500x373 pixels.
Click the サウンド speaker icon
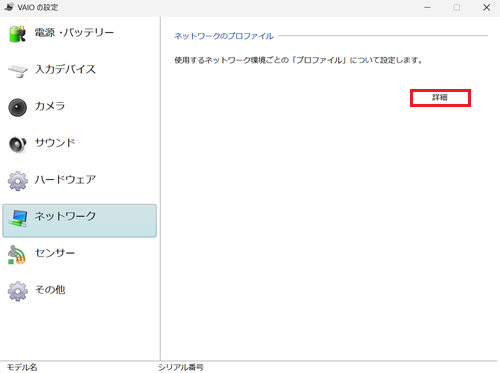(x=17, y=144)
